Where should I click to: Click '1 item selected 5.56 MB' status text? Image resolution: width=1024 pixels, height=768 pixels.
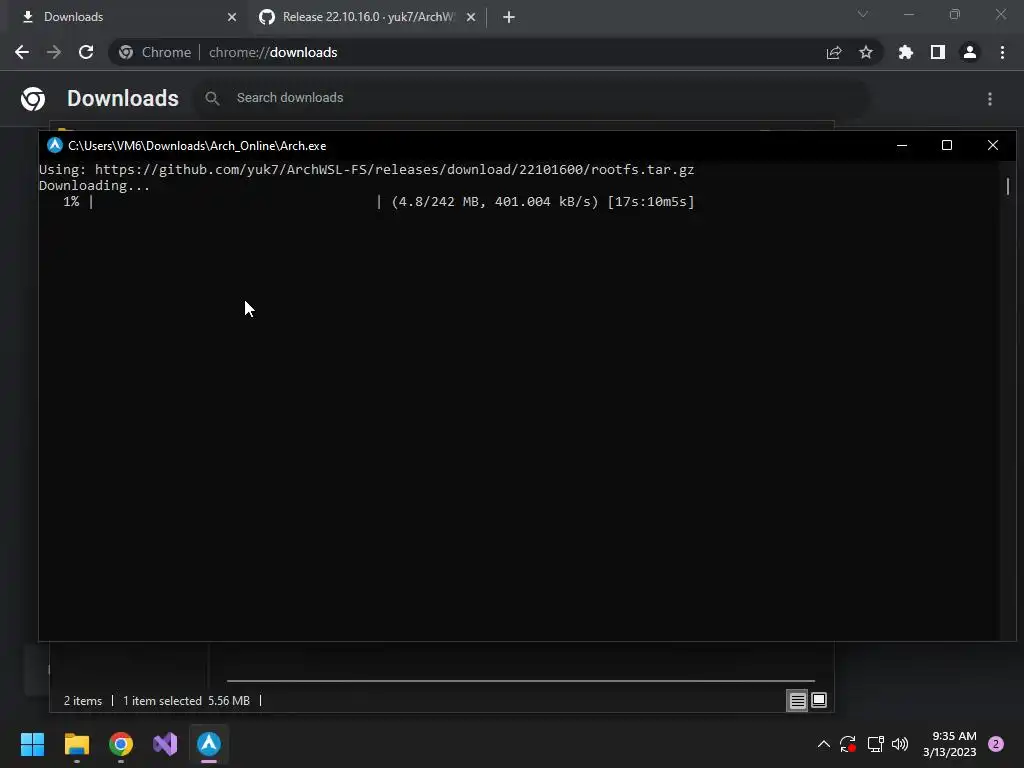click(186, 701)
